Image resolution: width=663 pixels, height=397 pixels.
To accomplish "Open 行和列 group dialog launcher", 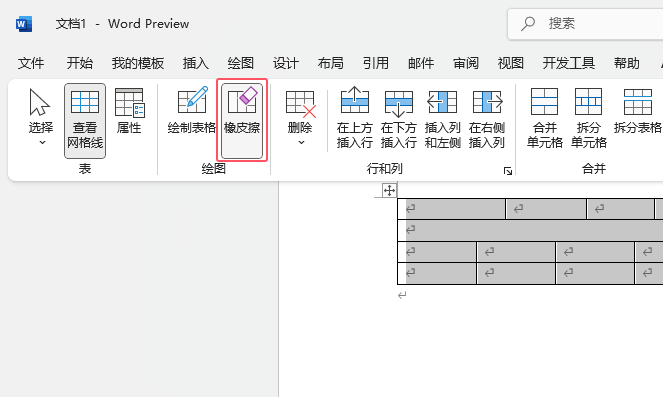I will 508,171.
